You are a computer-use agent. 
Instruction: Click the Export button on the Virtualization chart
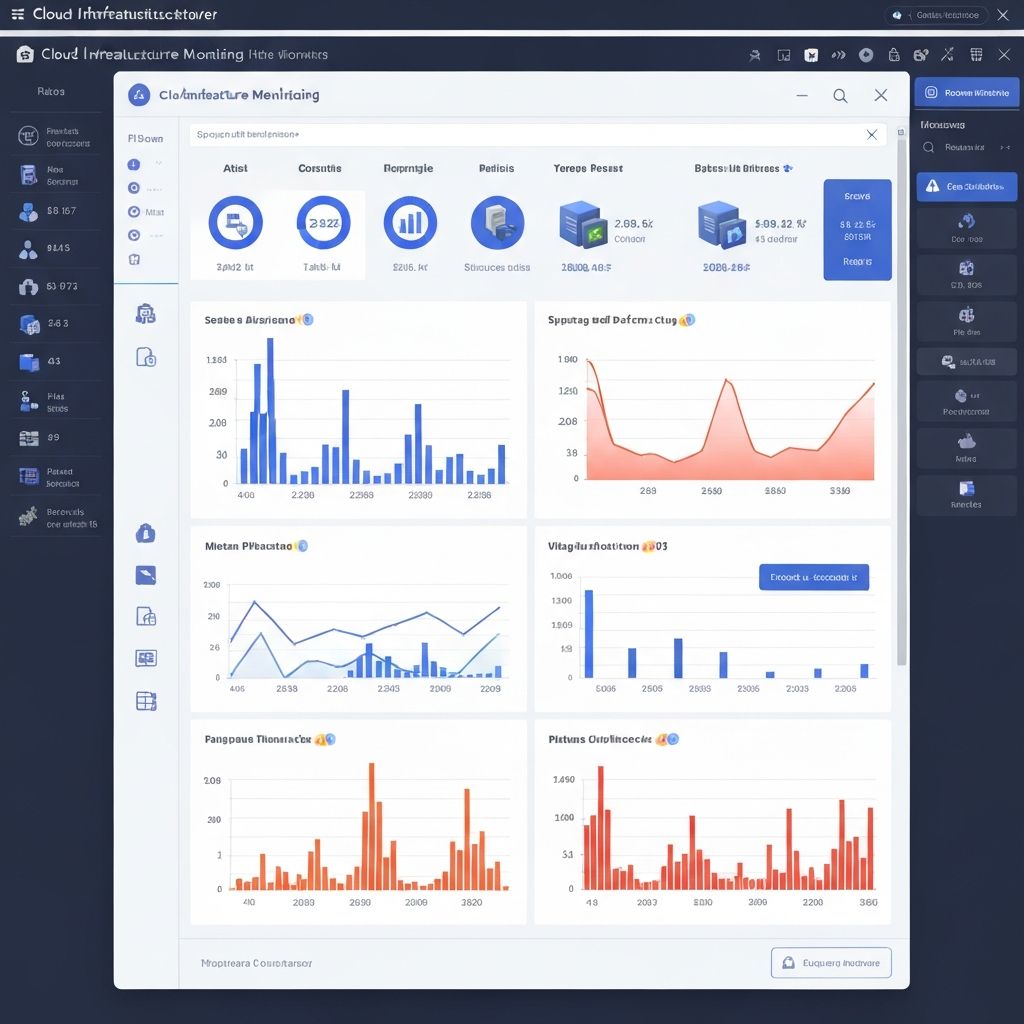click(x=814, y=577)
